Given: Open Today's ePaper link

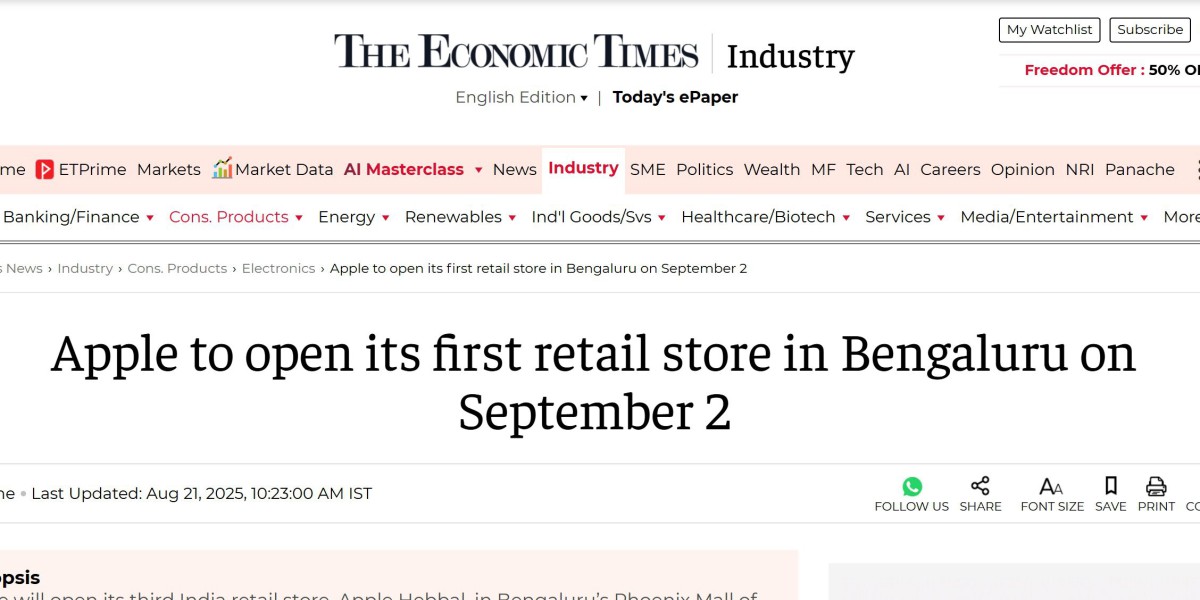Looking at the screenshot, I should pyautogui.click(x=675, y=97).
